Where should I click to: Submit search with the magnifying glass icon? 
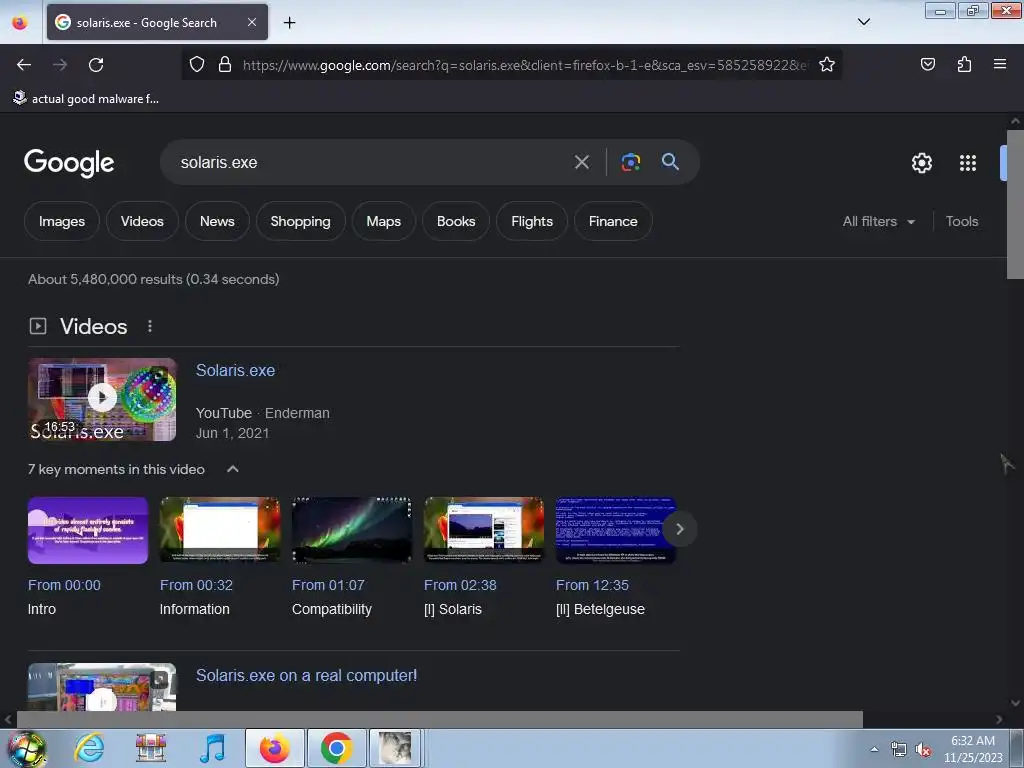[x=670, y=161]
